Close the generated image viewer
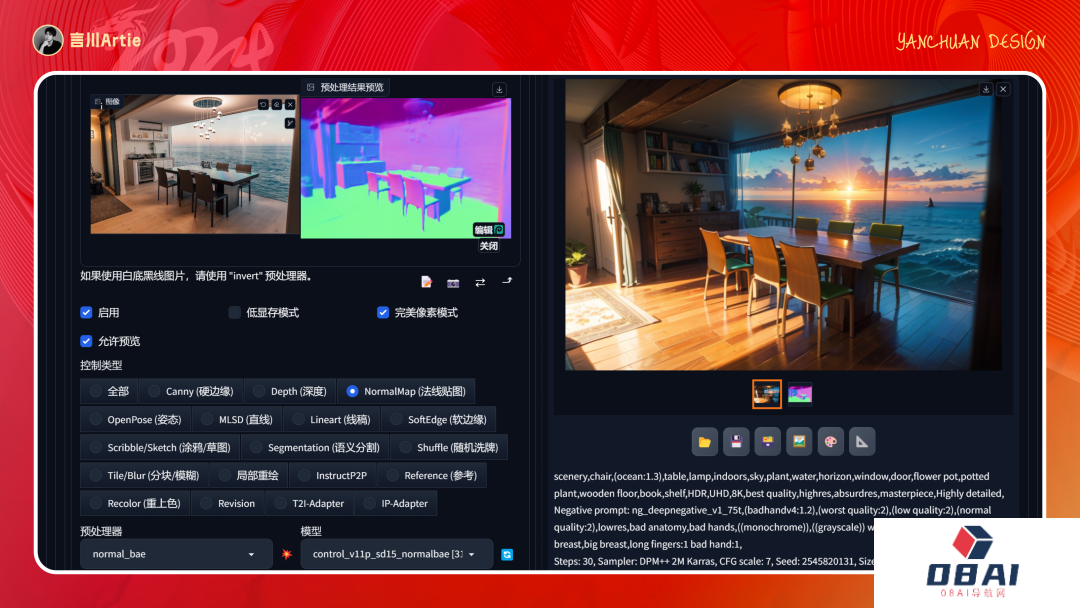1080x608 pixels. point(1003,90)
